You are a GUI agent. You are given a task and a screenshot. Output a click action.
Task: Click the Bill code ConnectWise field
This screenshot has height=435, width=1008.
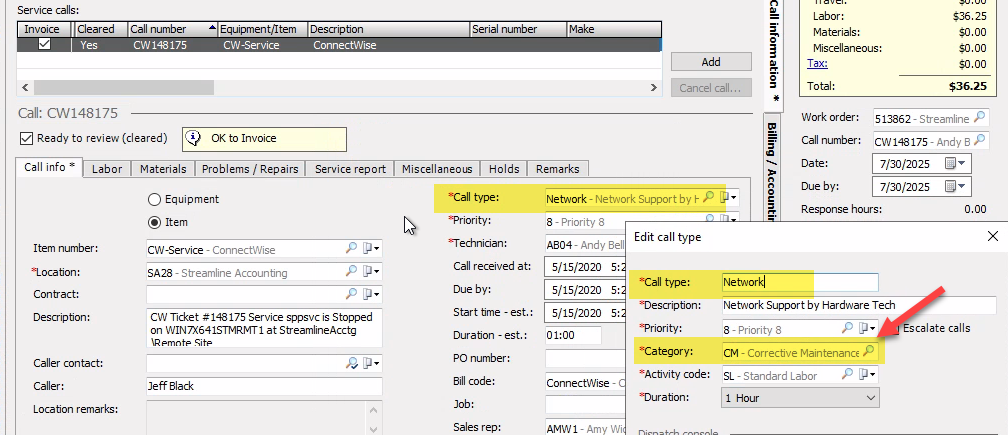coord(585,382)
